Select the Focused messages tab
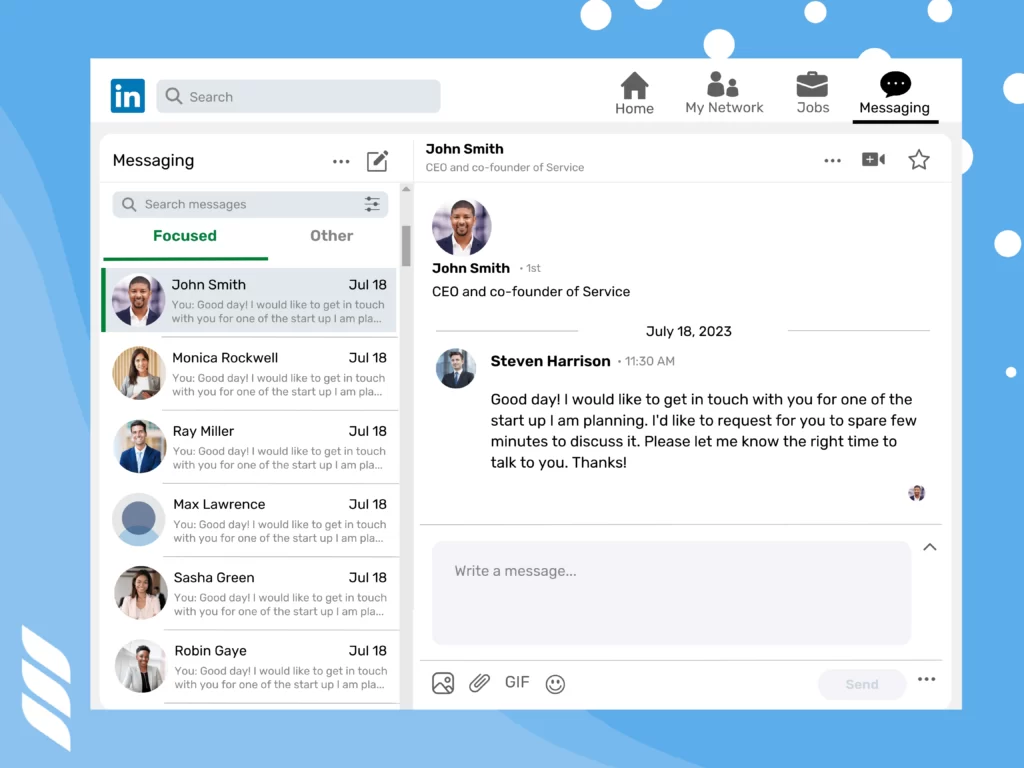Viewport: 1024px width, 768px height. 184,236
